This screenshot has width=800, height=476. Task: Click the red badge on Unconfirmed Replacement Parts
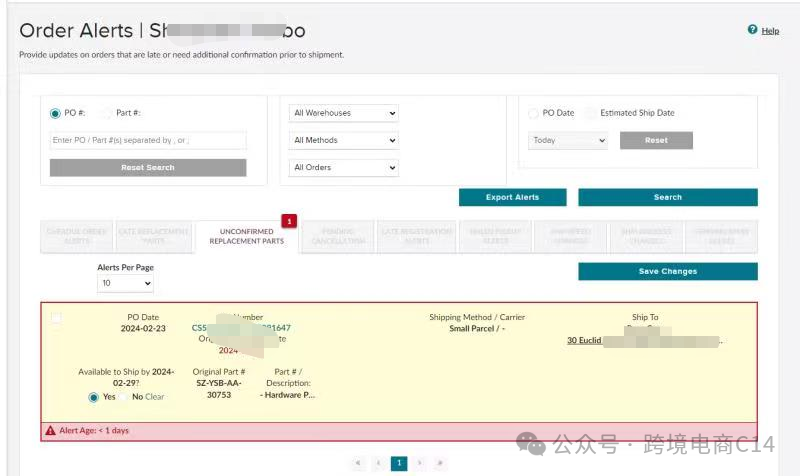tap(289, 221)
